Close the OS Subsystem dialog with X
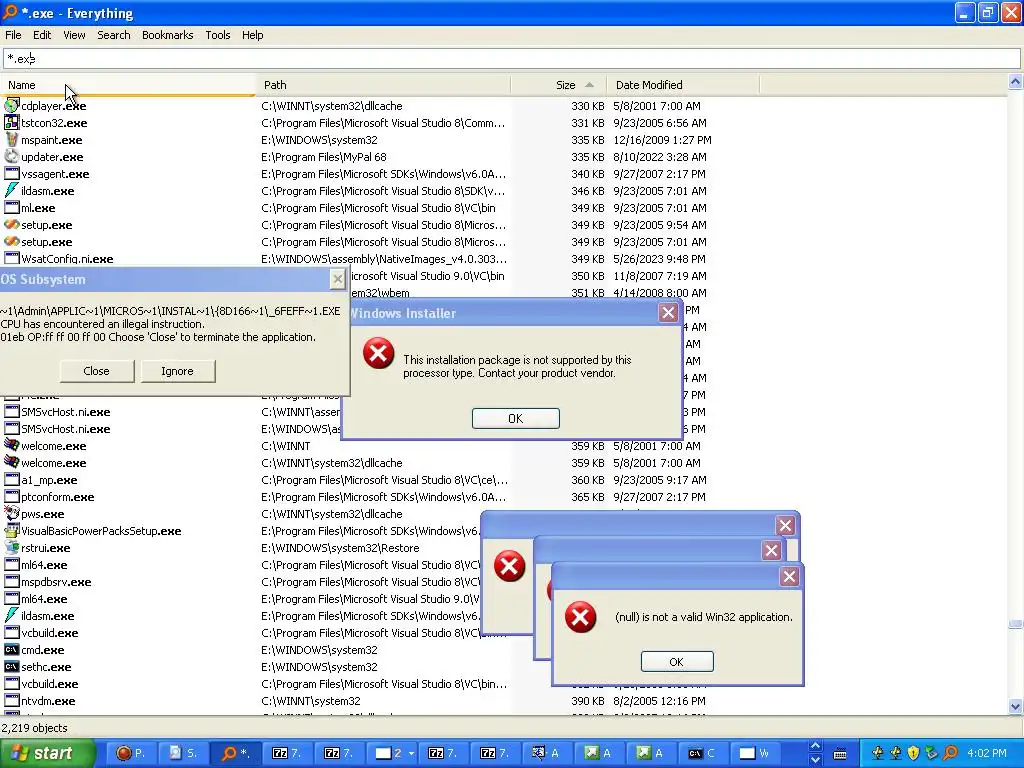 [338, 280]
